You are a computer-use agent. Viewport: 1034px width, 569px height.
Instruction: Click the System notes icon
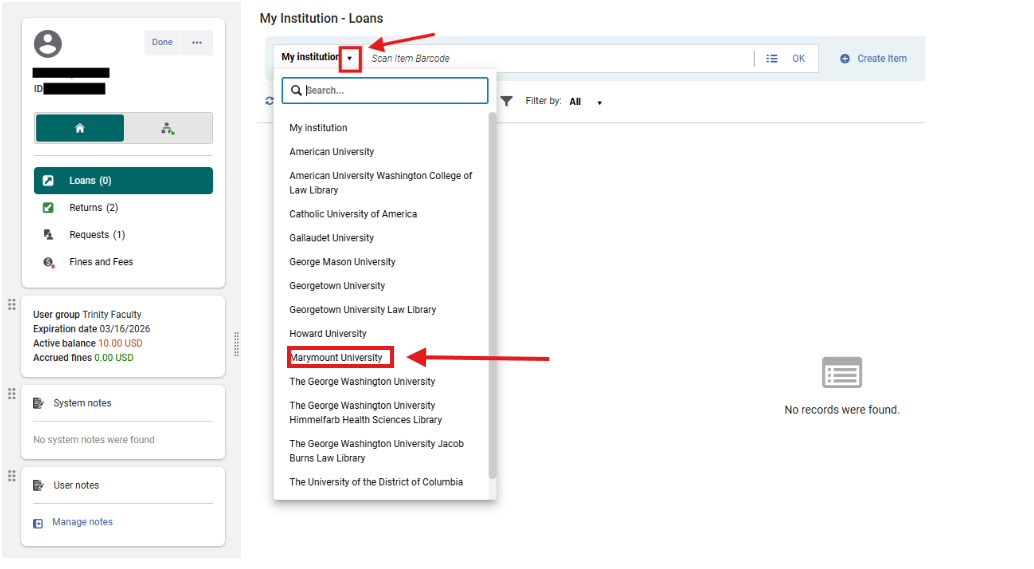point(38,403)
